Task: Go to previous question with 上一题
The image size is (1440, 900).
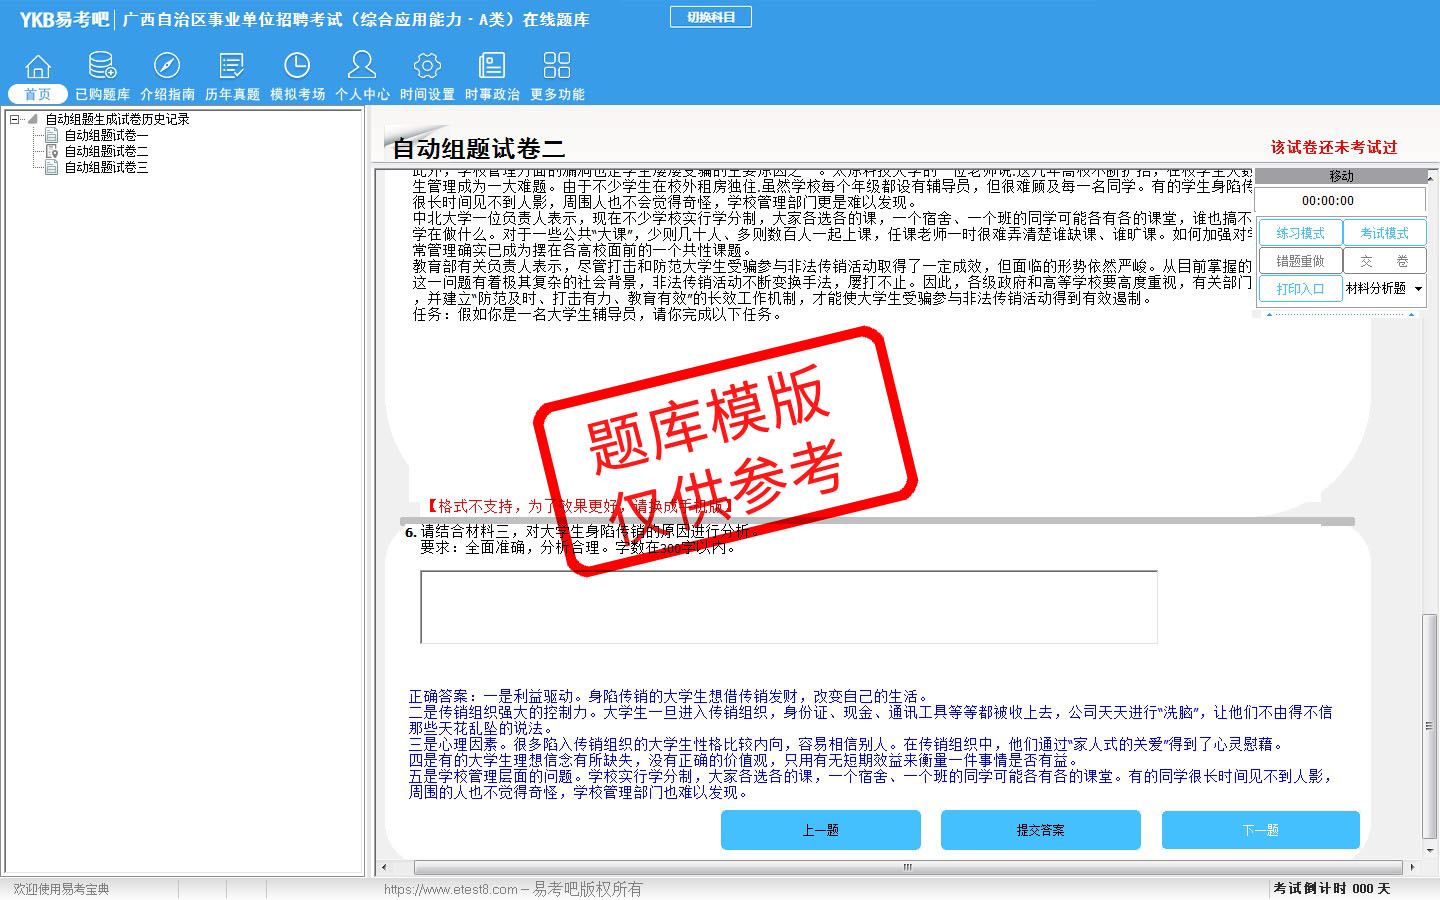Action: [820, 830]
